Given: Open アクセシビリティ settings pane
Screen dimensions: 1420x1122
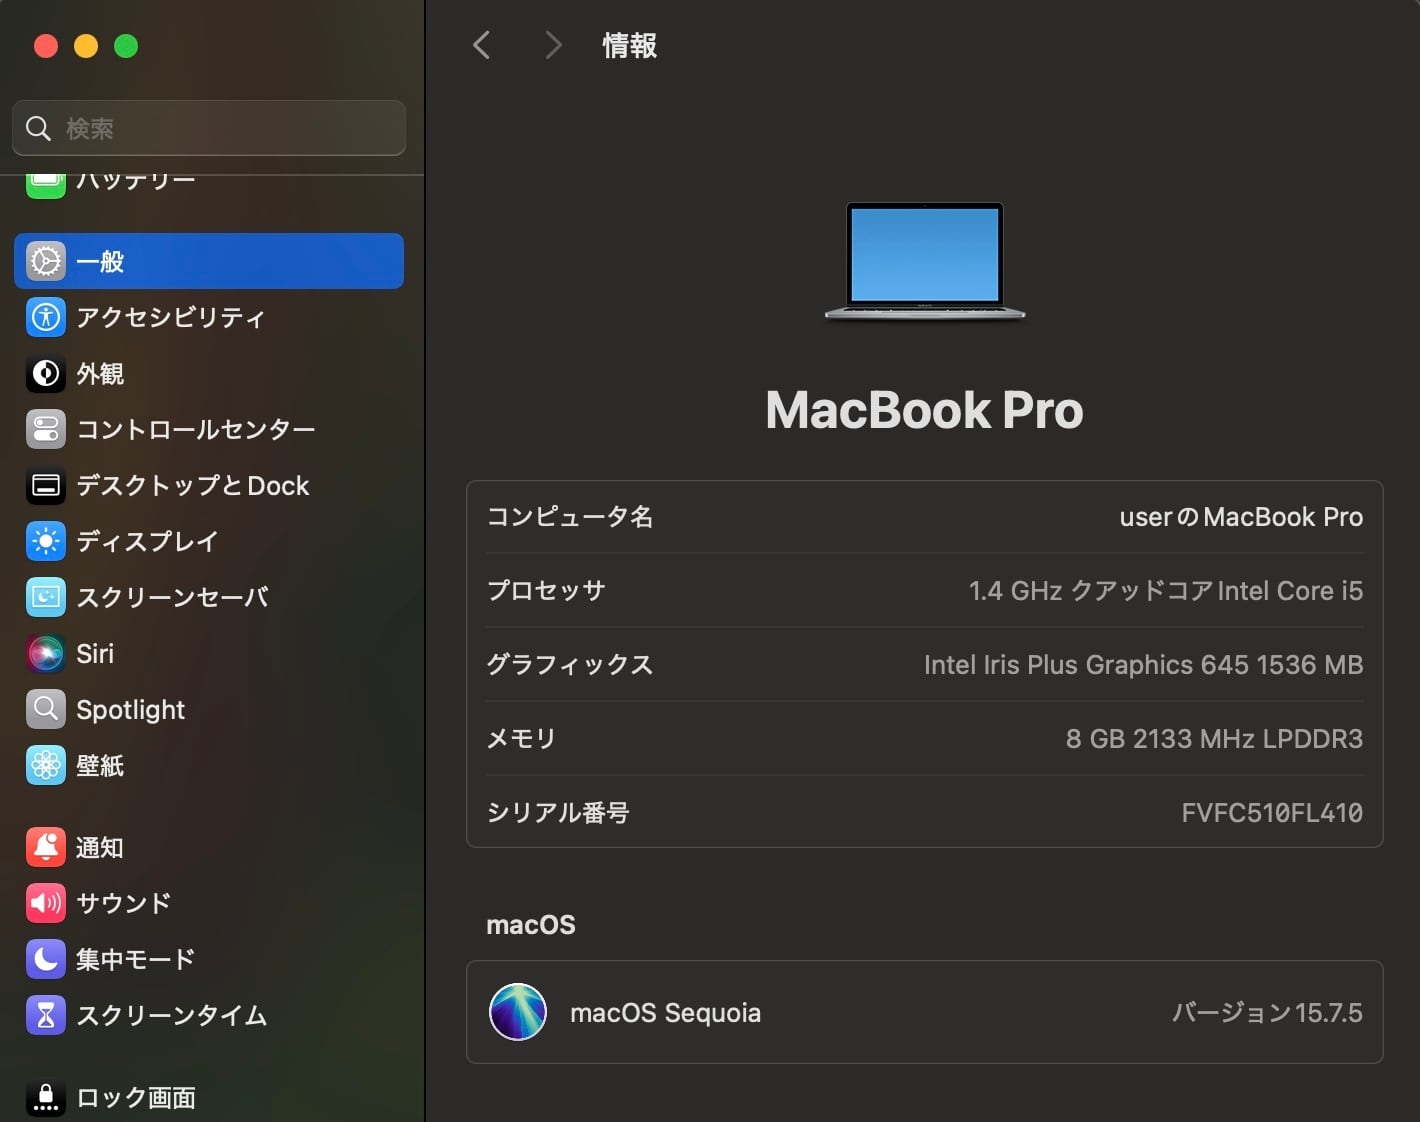Looking at the screenshot, I should pyautogui.click(x=209, y=317).
